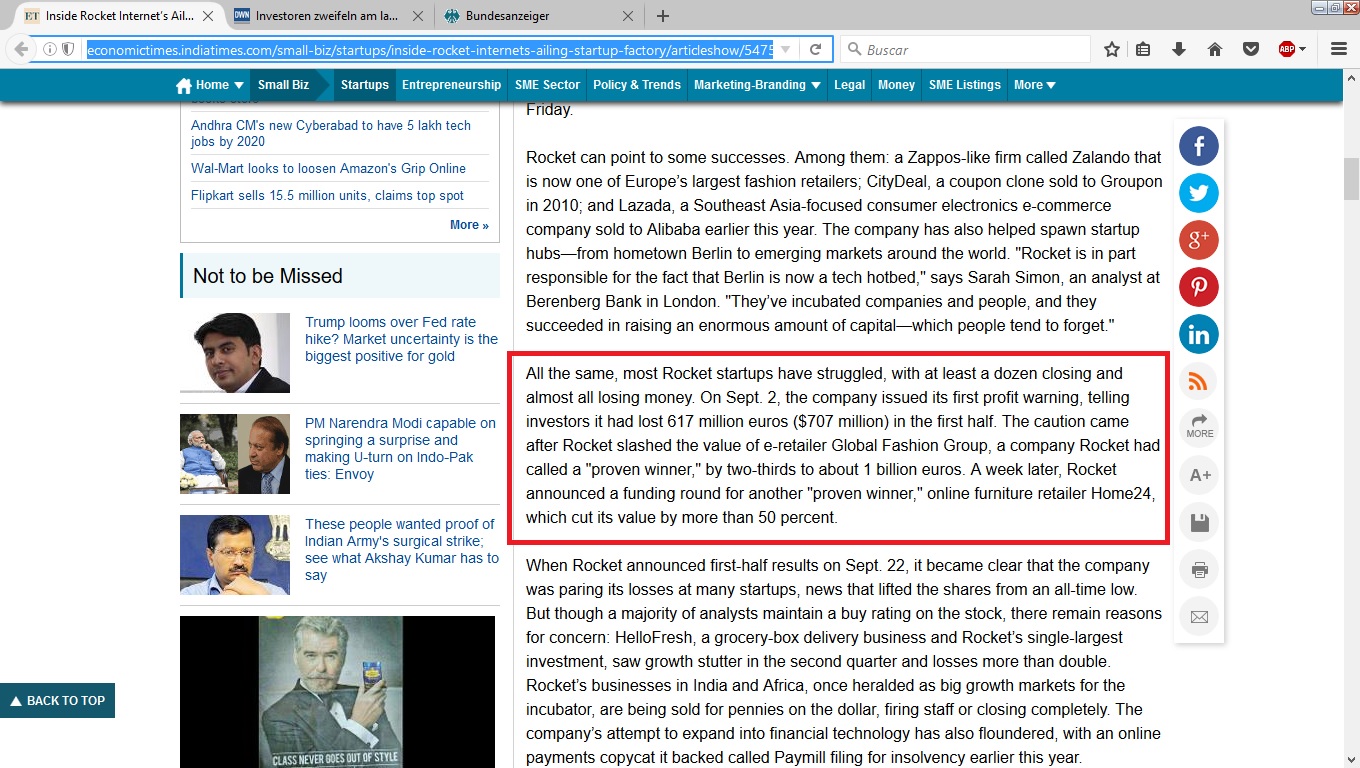Open SME Listings section

click(964, 85)
